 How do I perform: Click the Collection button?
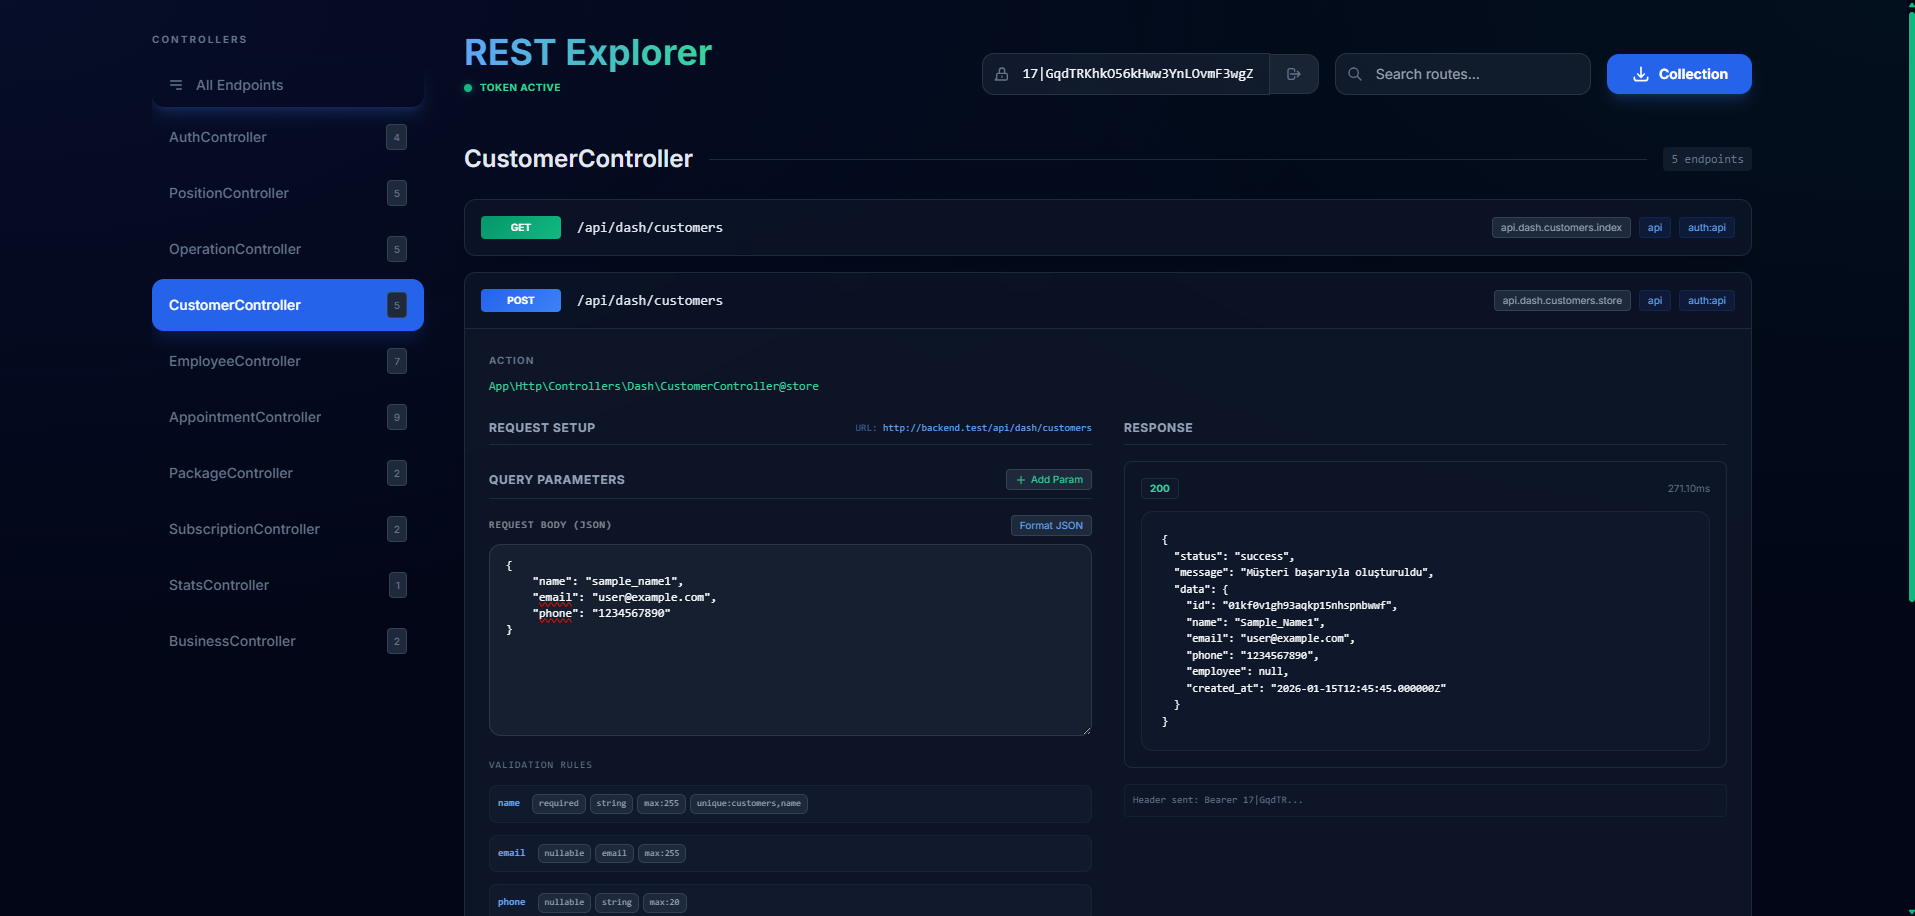click(1678, 74)
